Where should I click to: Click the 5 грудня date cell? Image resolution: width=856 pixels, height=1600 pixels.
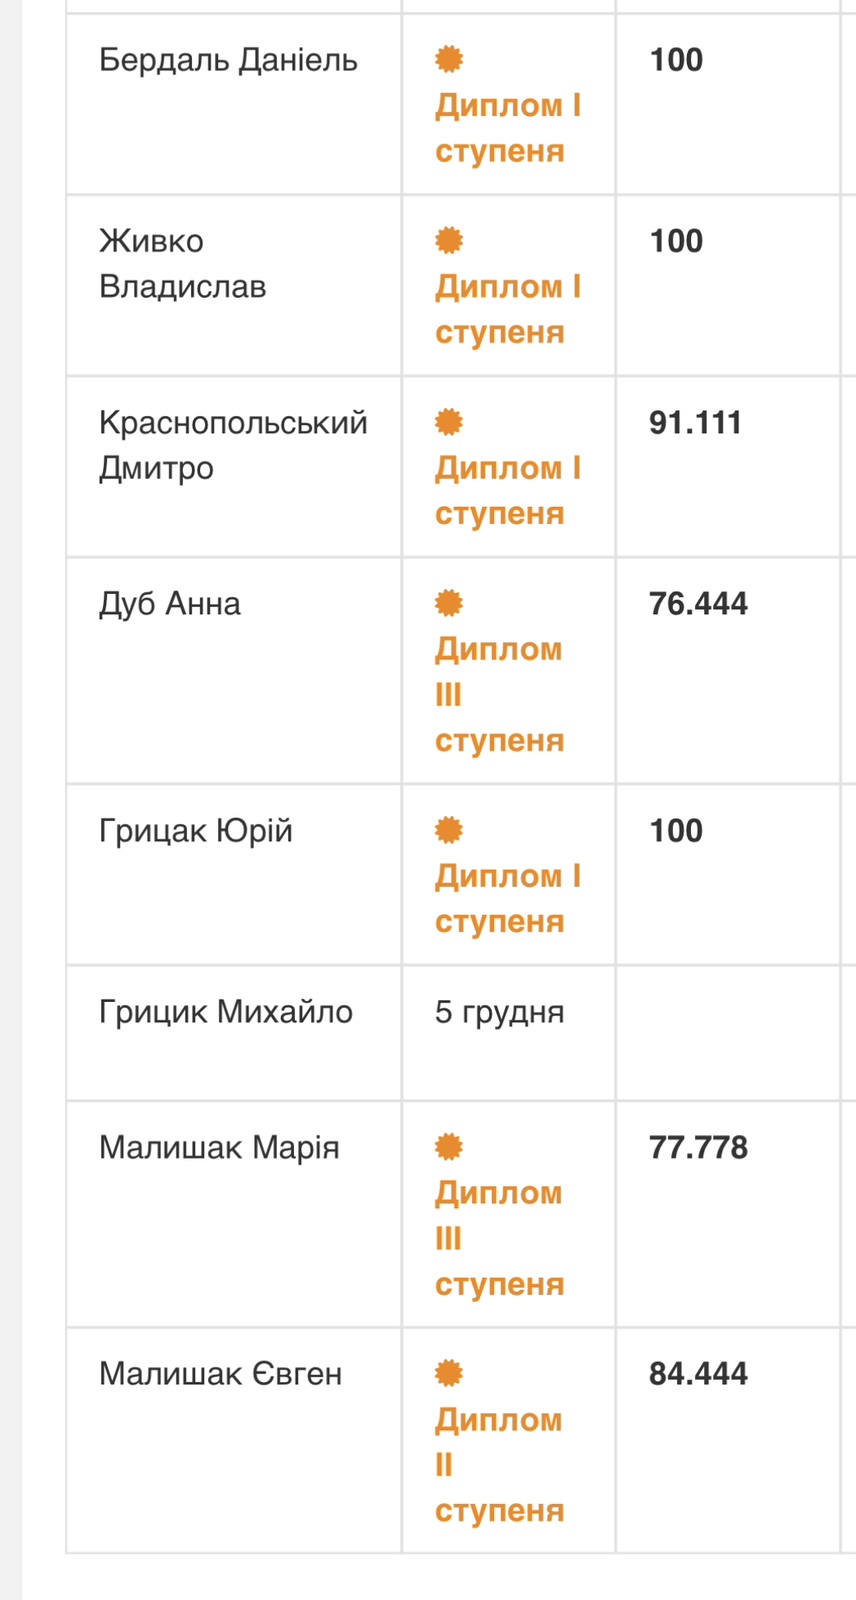[499, 1012]
